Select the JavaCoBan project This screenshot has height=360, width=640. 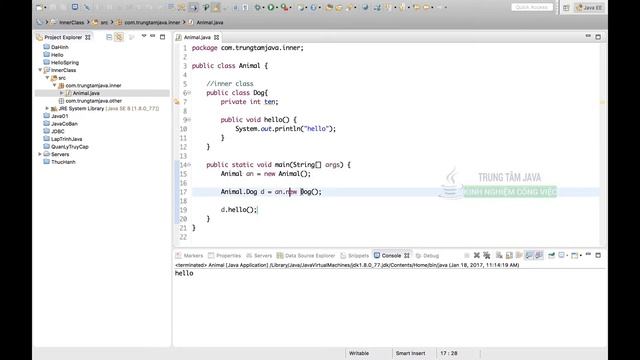click(64, 124)
